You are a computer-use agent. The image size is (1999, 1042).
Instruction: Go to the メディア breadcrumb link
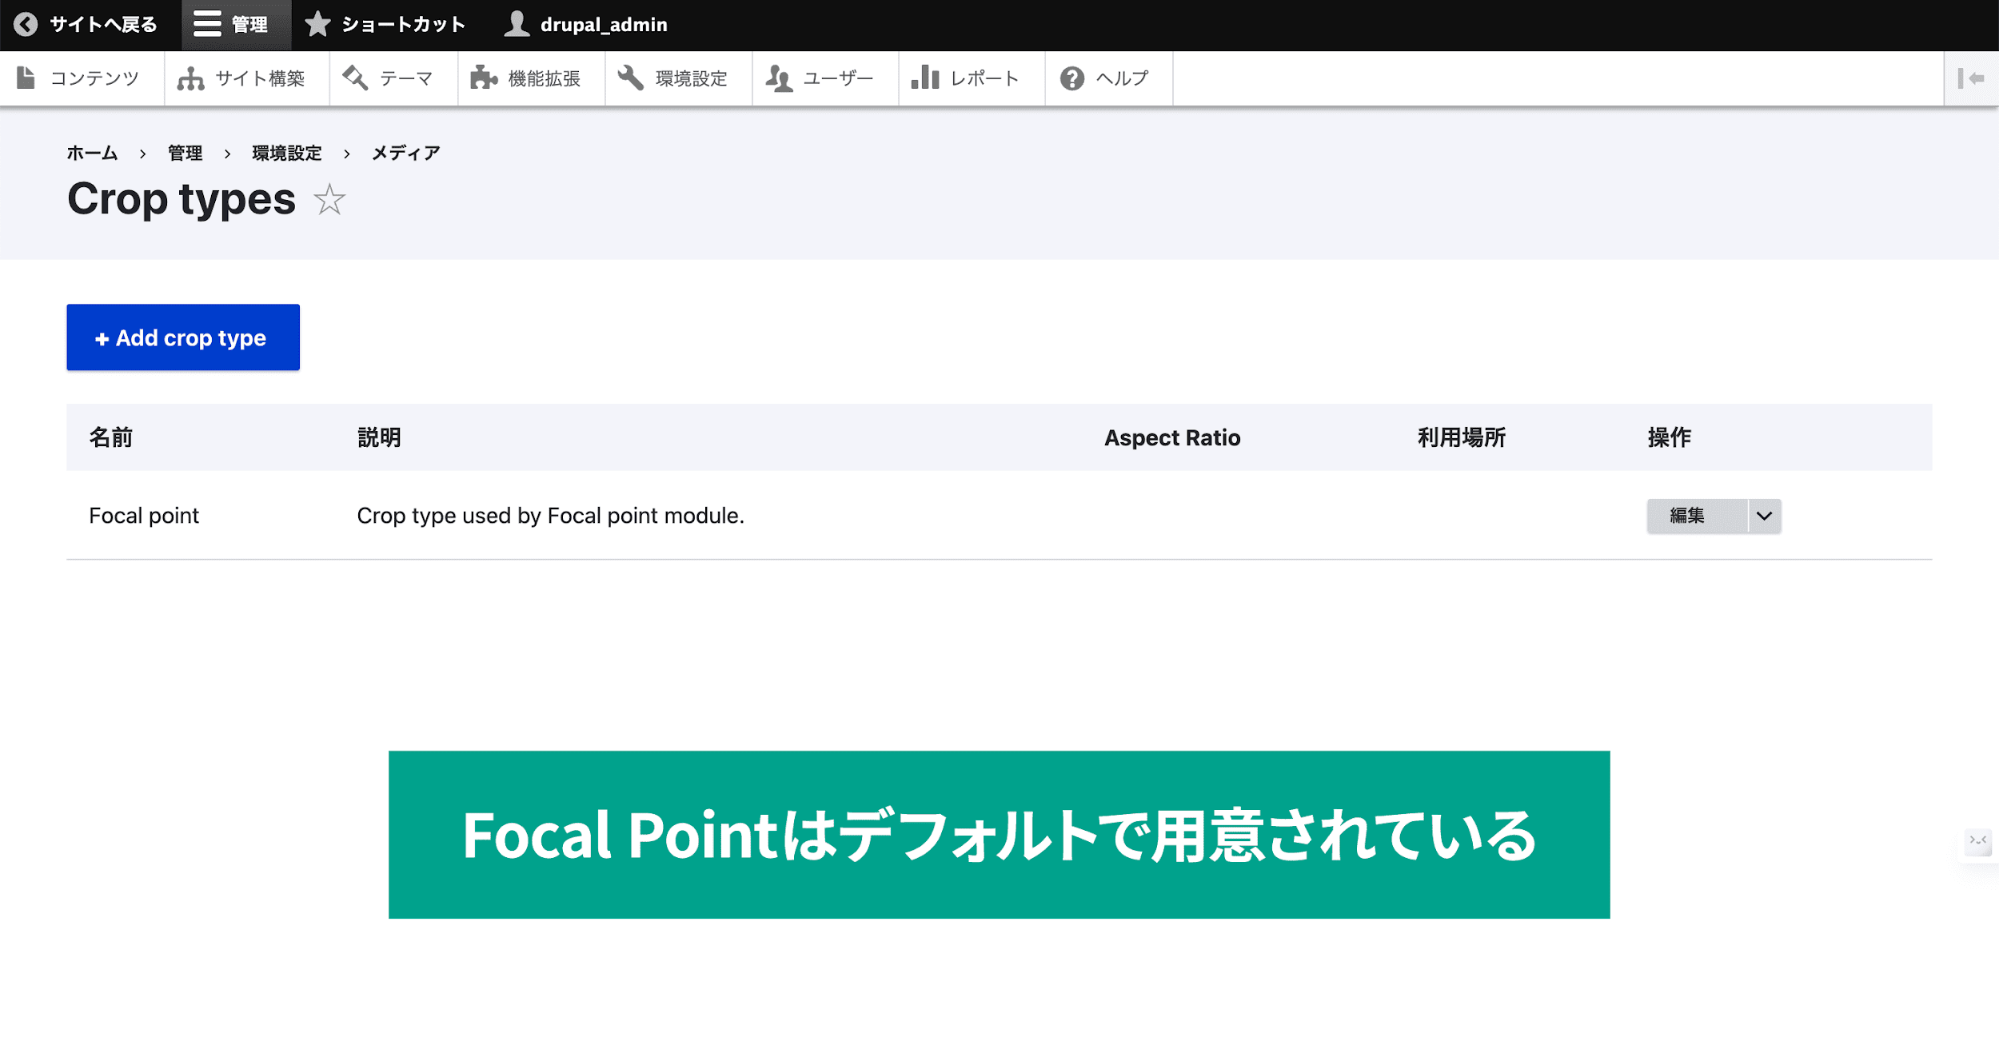pos(406,153)
